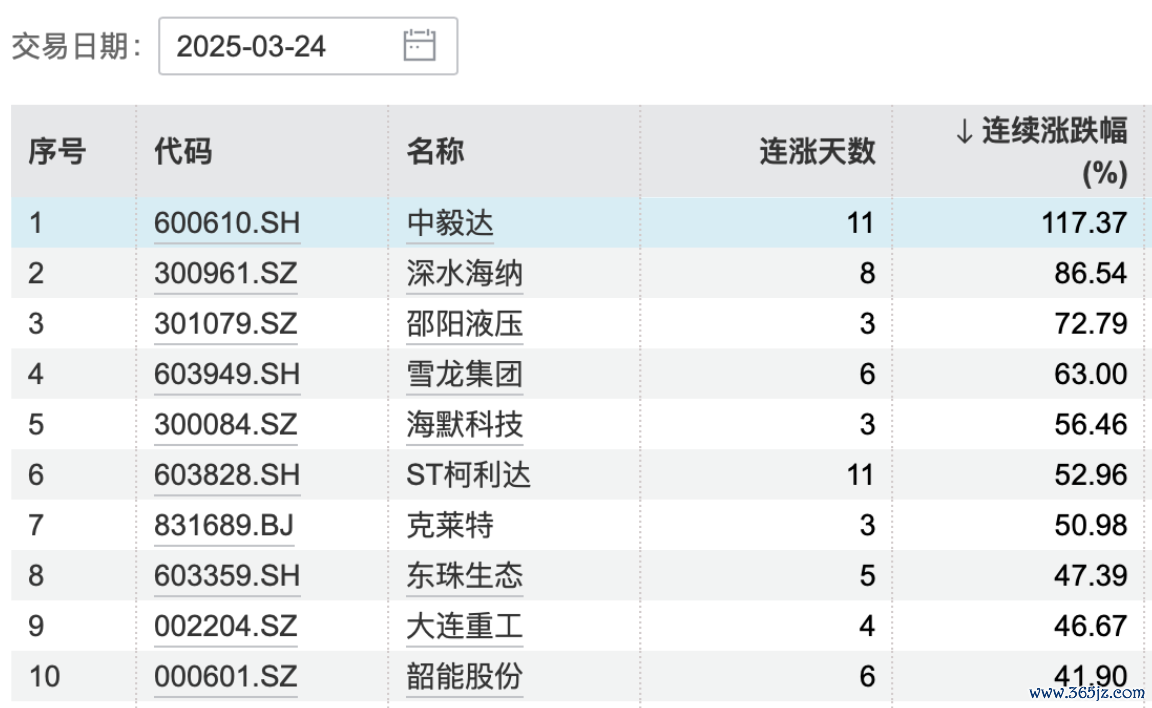Screen dimensions: 1152x708
Task: Click the trading date input 2025-03-24
Action: pyautogui.click(x=308, y=46)
